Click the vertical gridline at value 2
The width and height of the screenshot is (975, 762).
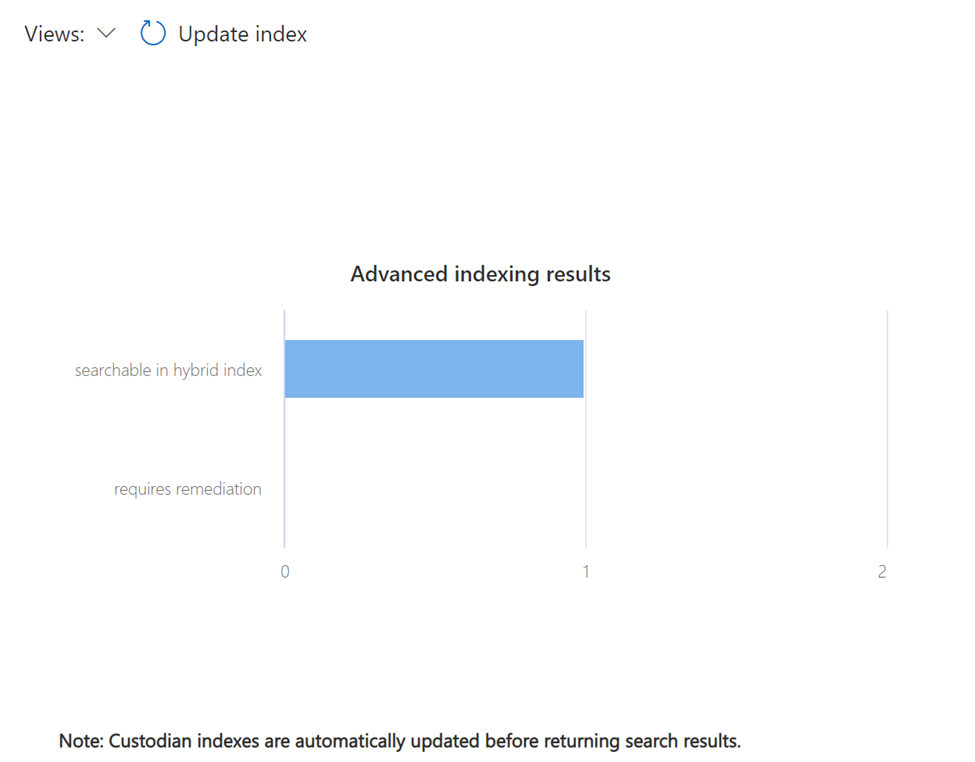point(887,429)
